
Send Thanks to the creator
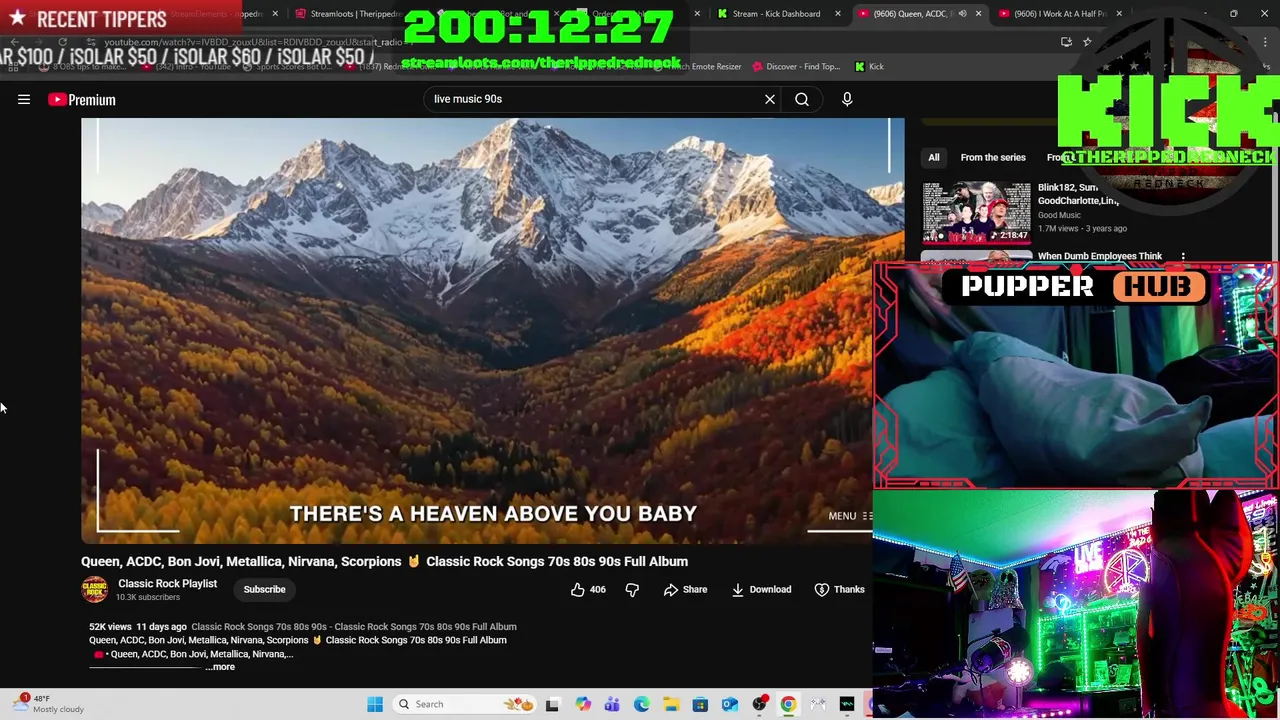click(839, 589)
